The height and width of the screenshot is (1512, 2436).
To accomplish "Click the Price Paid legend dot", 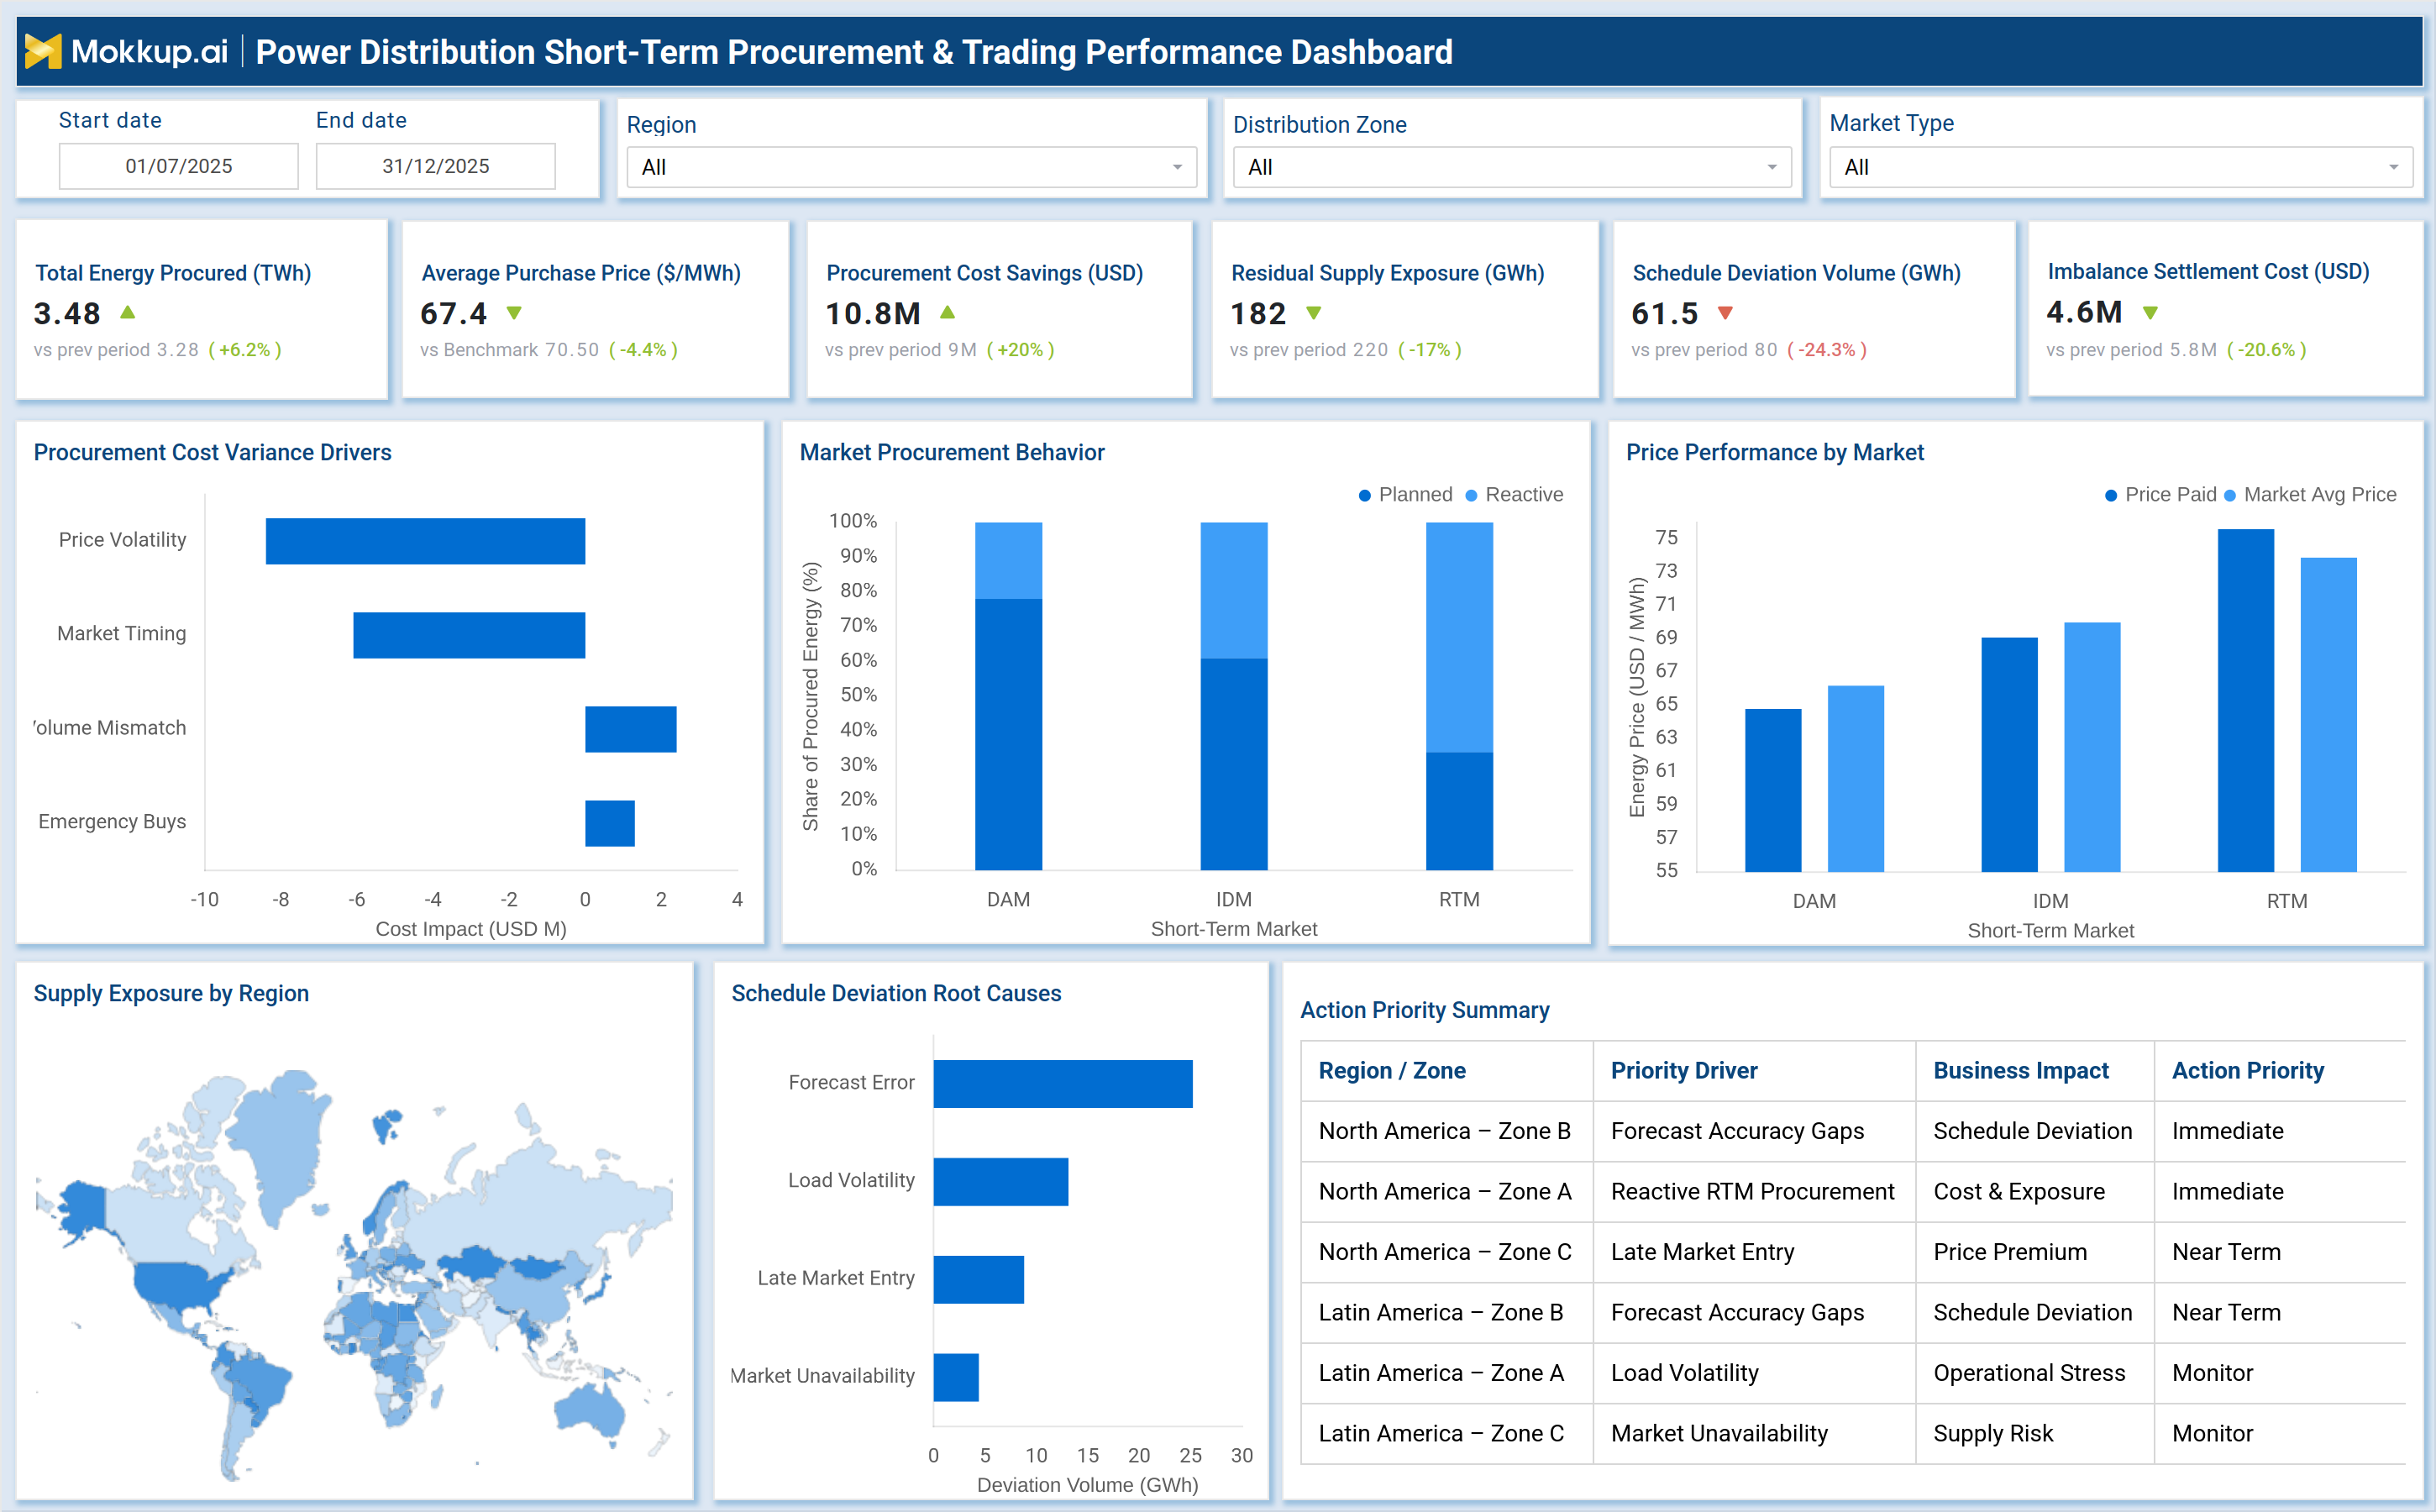I will (x=2111, y=495).
